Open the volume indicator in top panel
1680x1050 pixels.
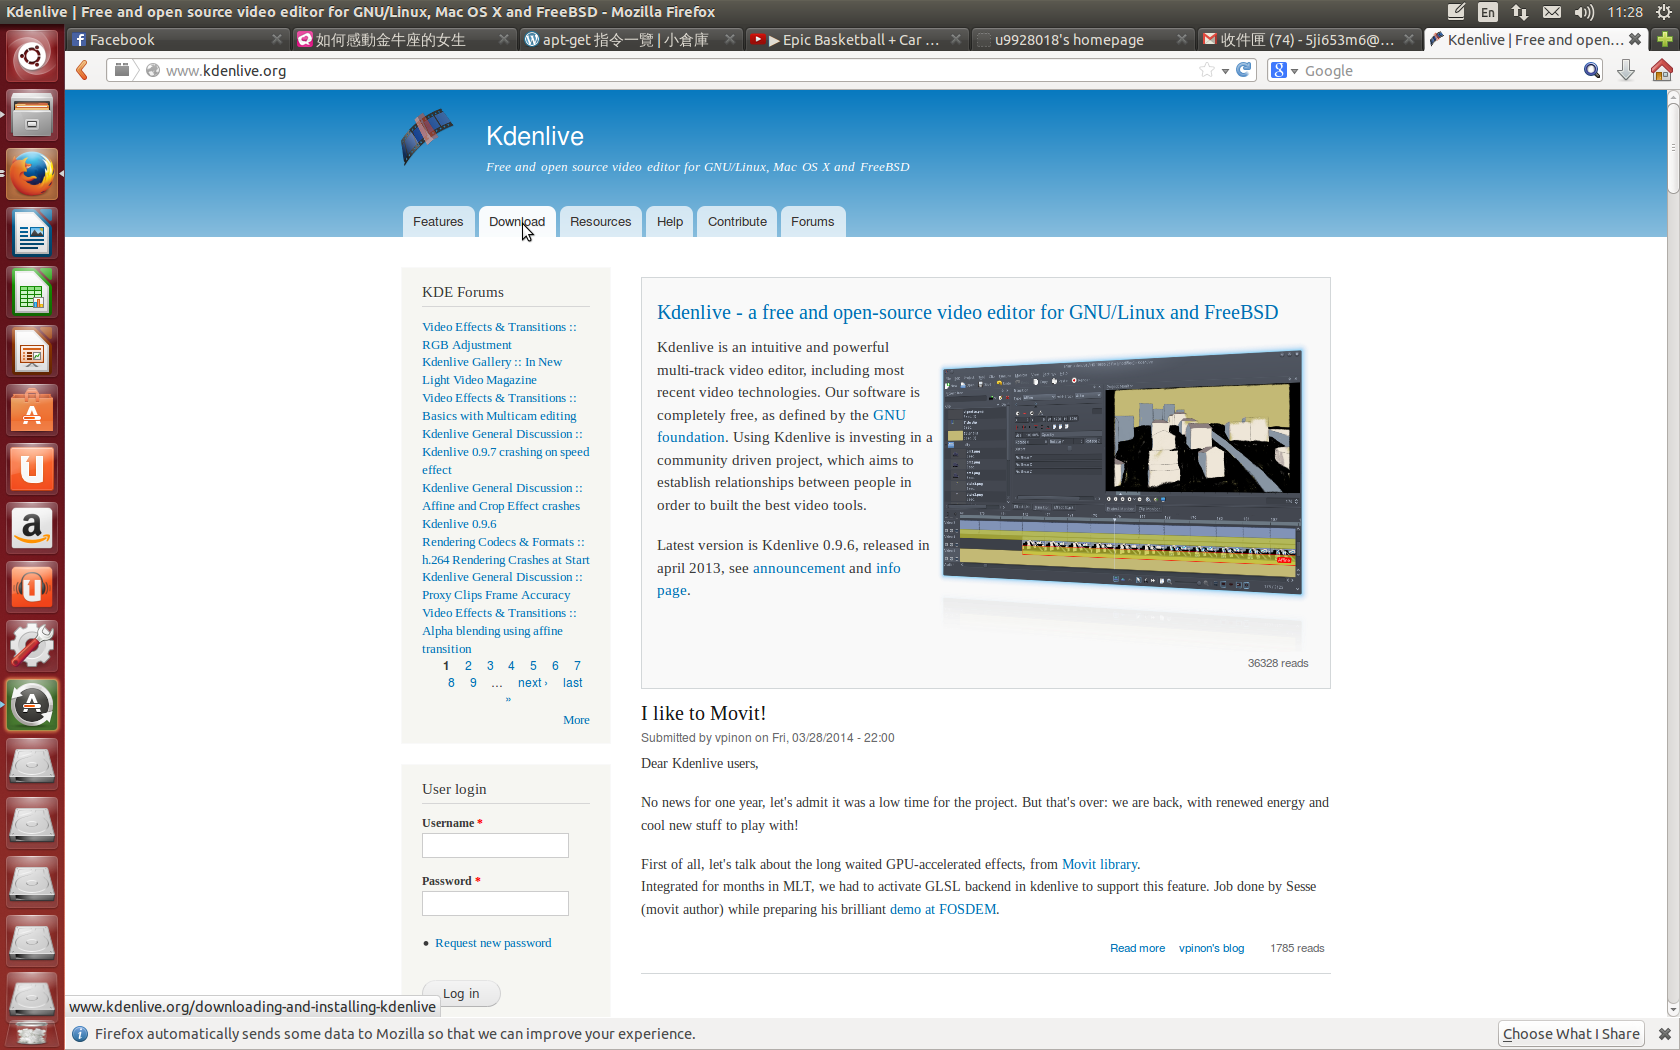(1584, 12)
